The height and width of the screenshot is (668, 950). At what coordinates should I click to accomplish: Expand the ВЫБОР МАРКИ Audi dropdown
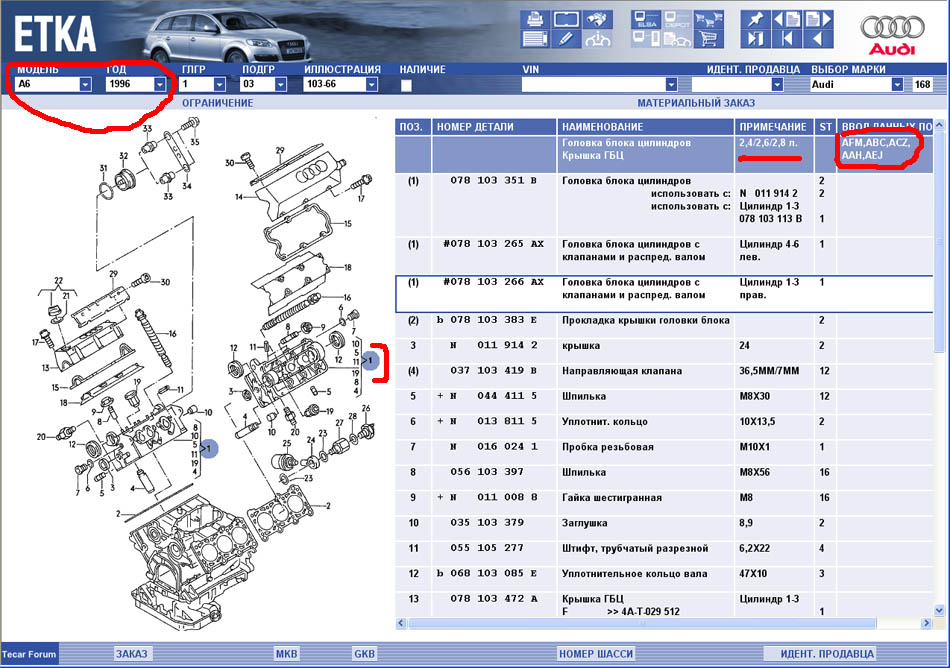(896, 85)
